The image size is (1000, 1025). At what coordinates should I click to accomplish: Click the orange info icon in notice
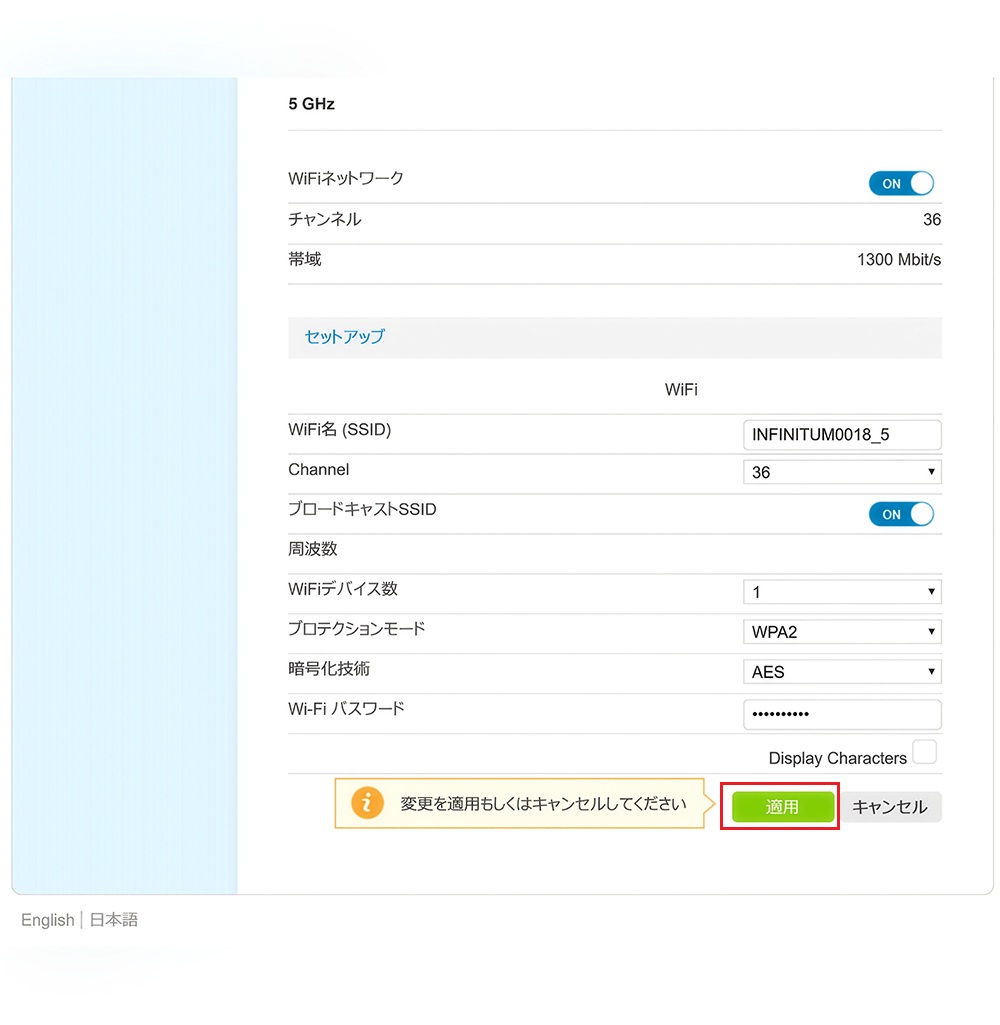point(367,803)
